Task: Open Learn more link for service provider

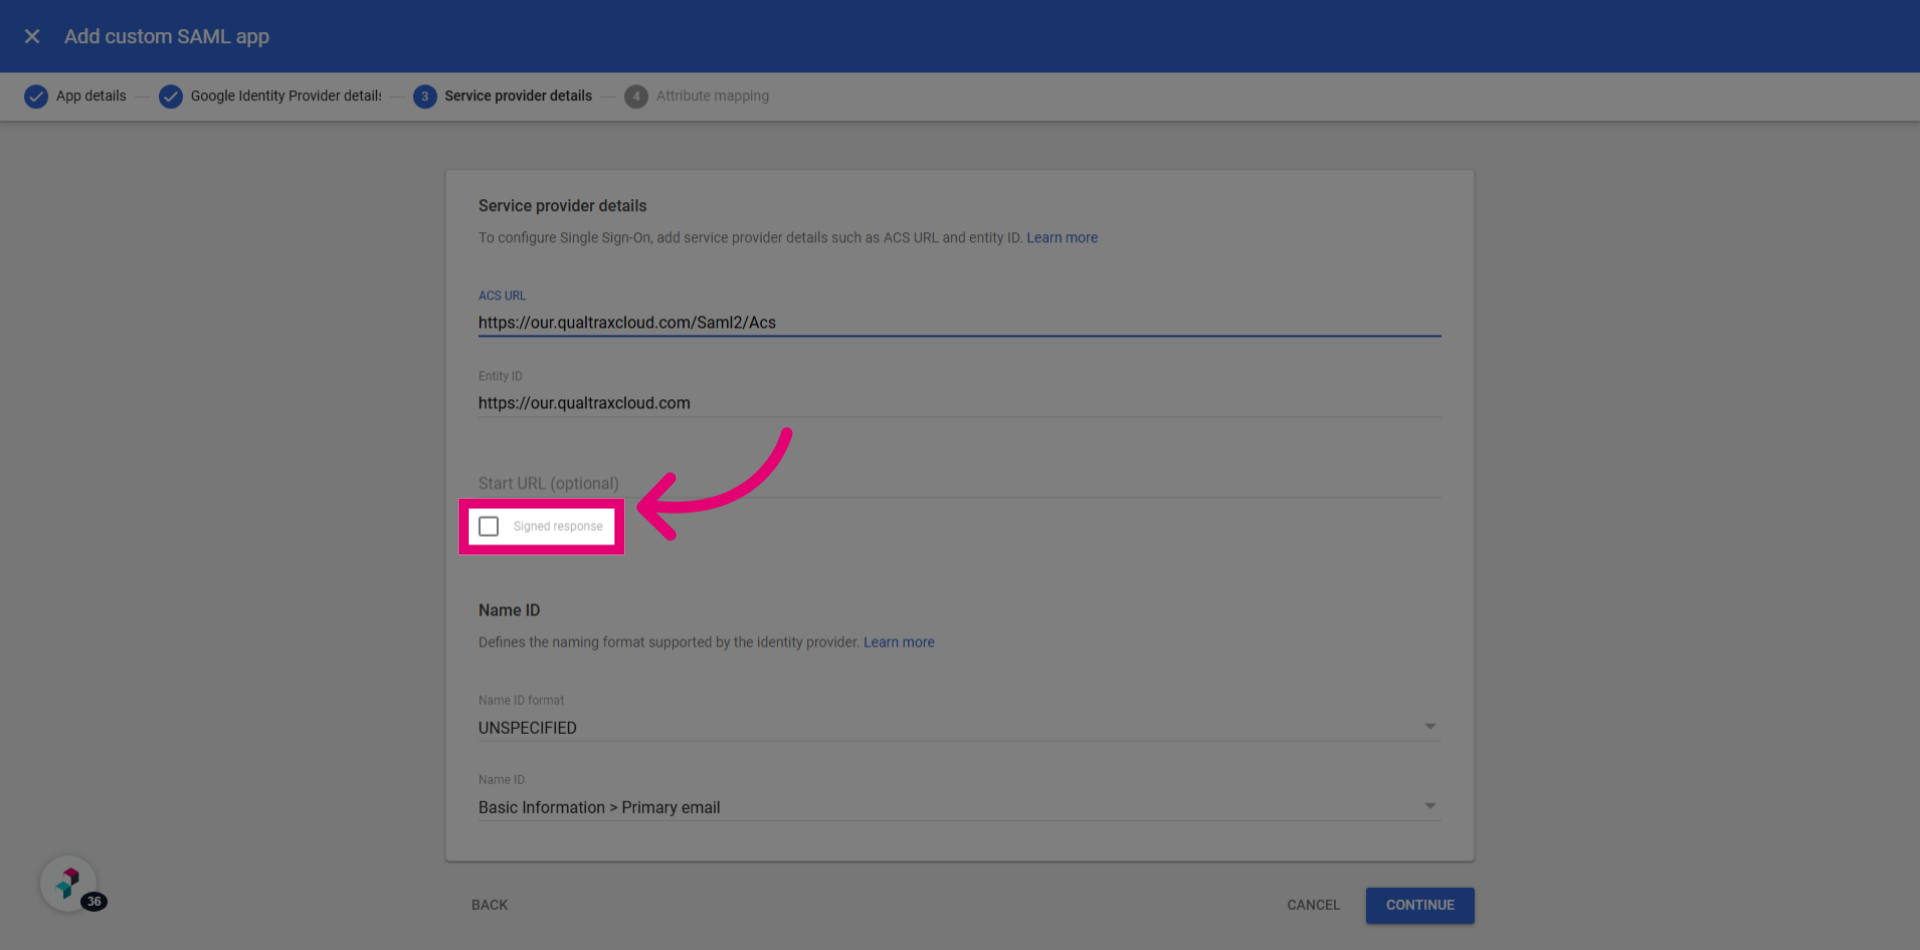Action: pos(1062,238)
